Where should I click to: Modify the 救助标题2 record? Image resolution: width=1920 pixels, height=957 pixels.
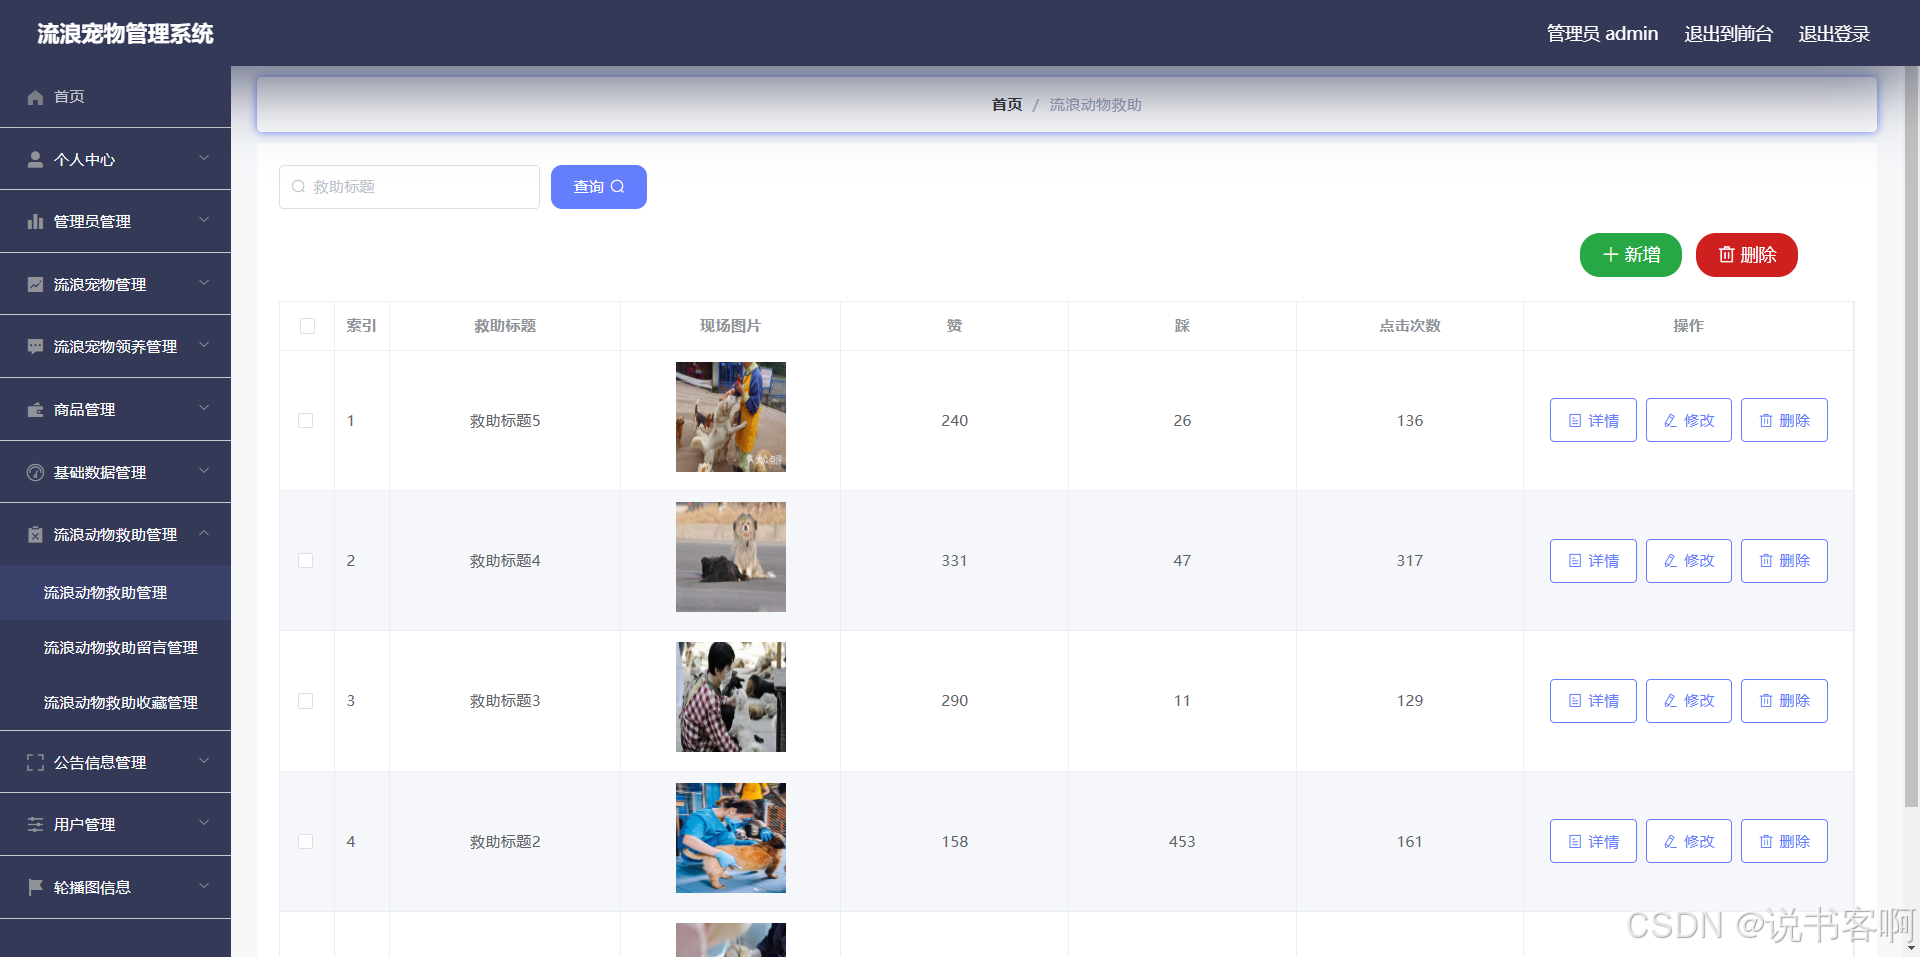click(x=1688, y=841)
